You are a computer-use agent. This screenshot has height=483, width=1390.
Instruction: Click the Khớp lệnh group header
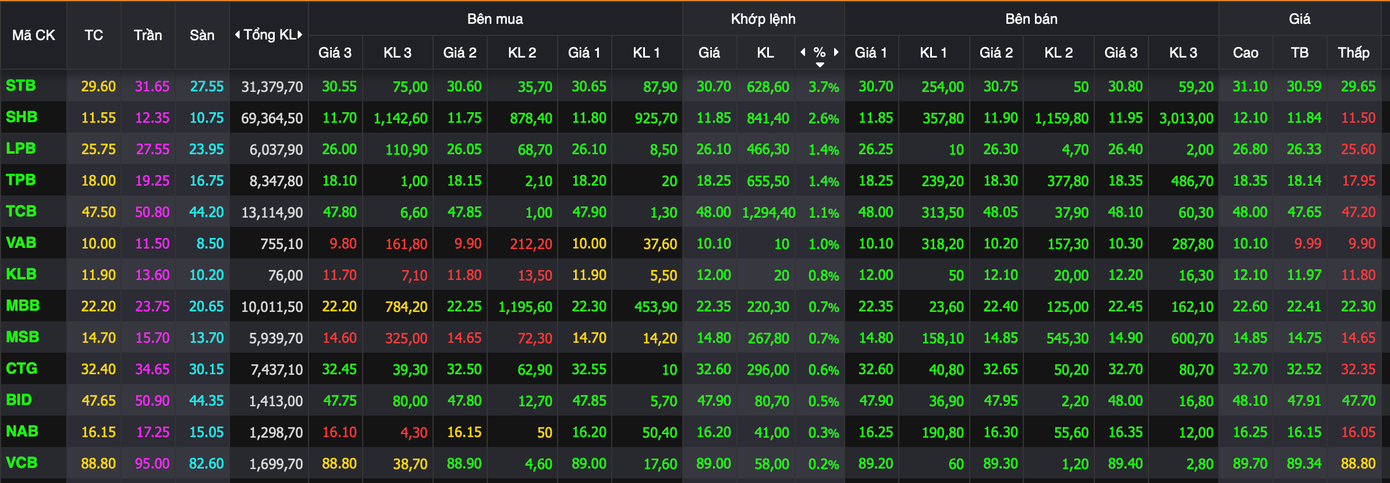click(x=763, y=18)
